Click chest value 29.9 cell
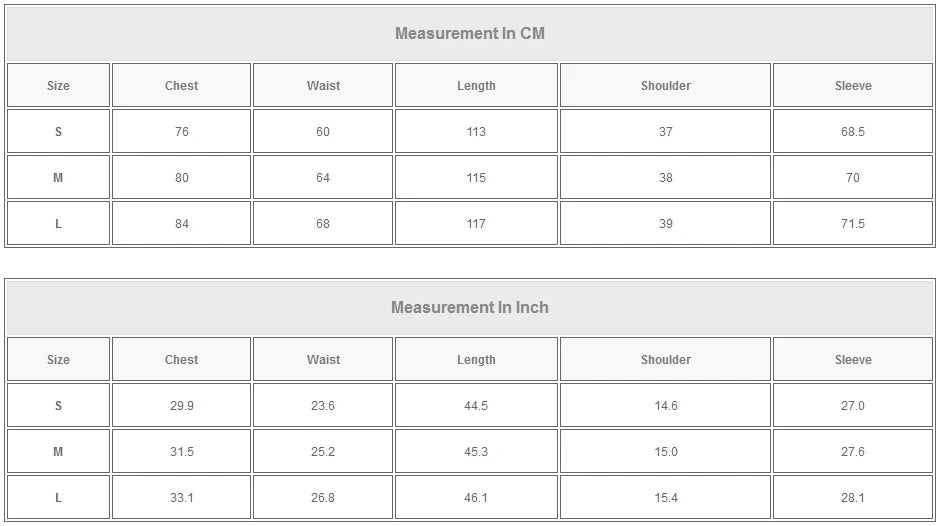Screen dimensions: 938x526 181,406
